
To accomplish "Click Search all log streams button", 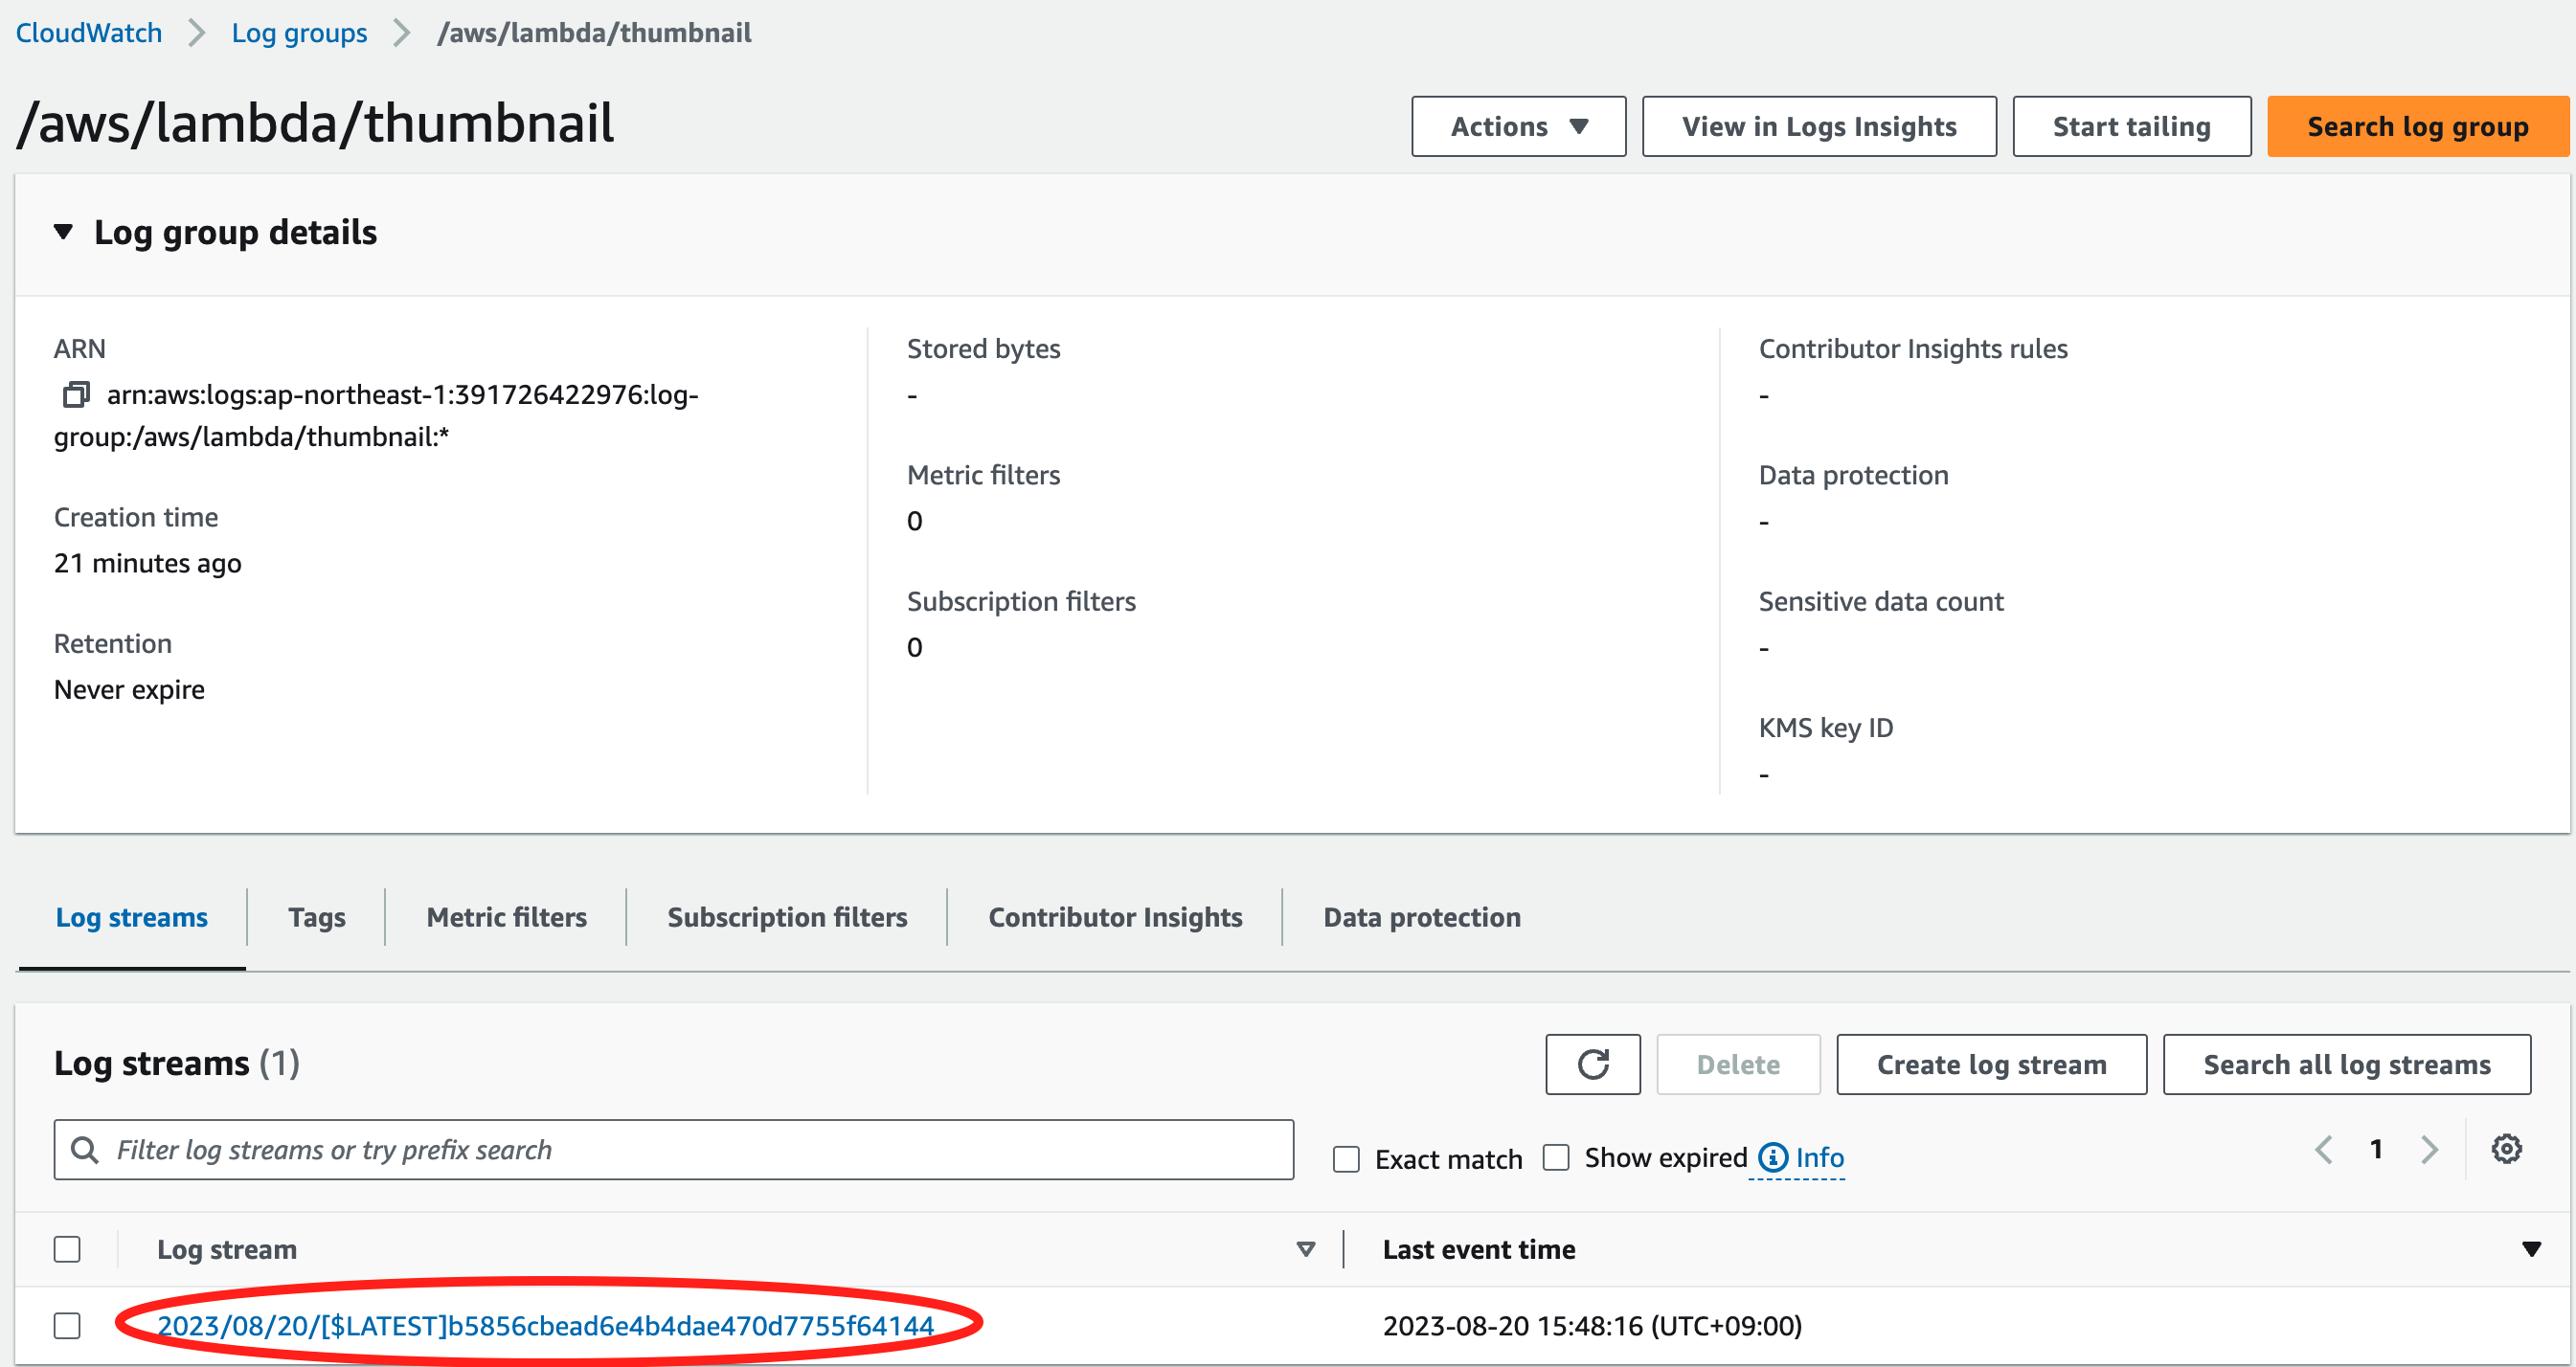I will point(2346,1064).
